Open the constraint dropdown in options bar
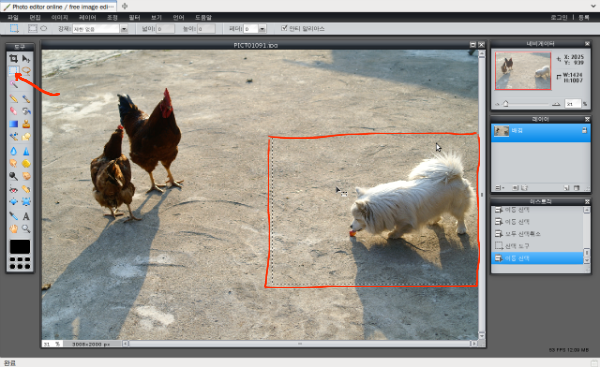 click(124, 29)
